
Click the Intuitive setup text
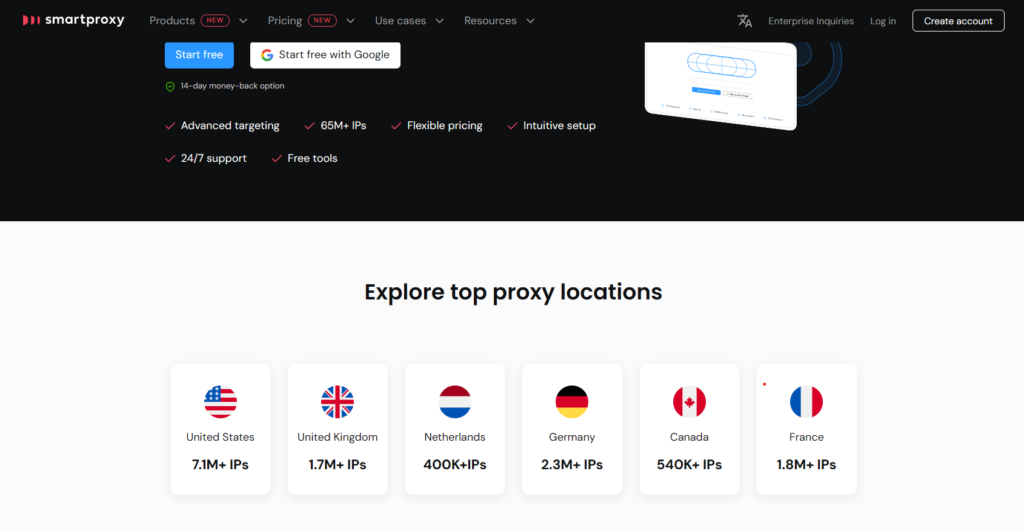click(x=559, y=125)
